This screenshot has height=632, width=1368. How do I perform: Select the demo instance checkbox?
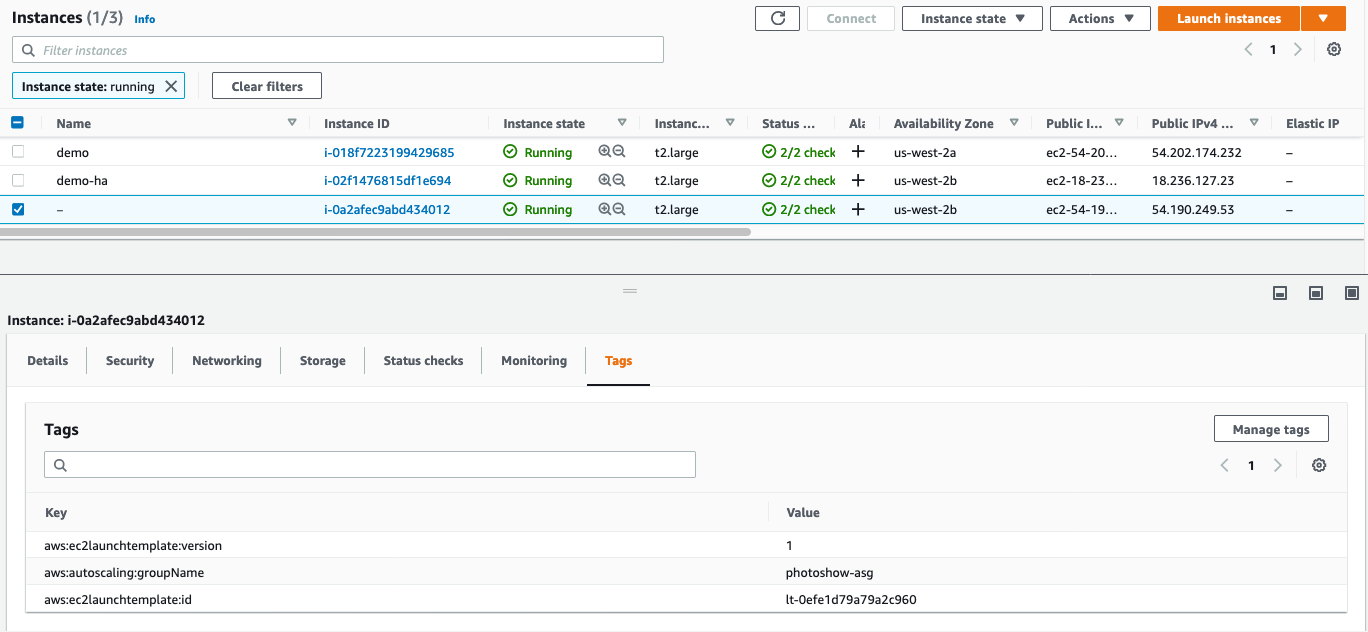coord(18,152)
